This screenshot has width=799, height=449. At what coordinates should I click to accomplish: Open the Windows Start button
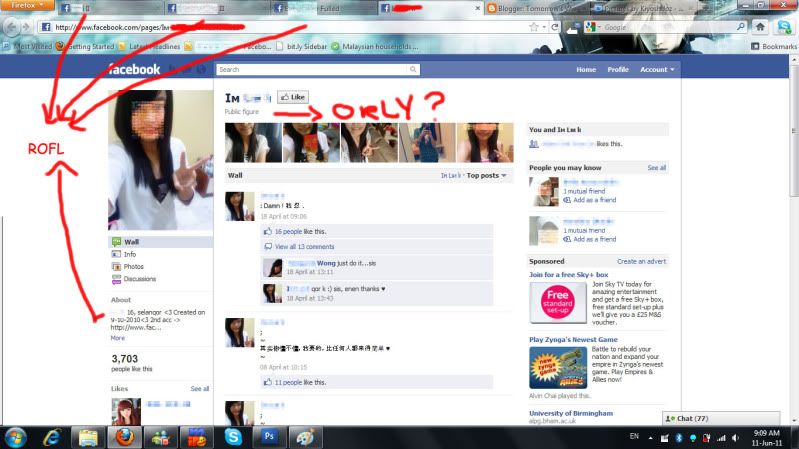(x=15, y=438)
